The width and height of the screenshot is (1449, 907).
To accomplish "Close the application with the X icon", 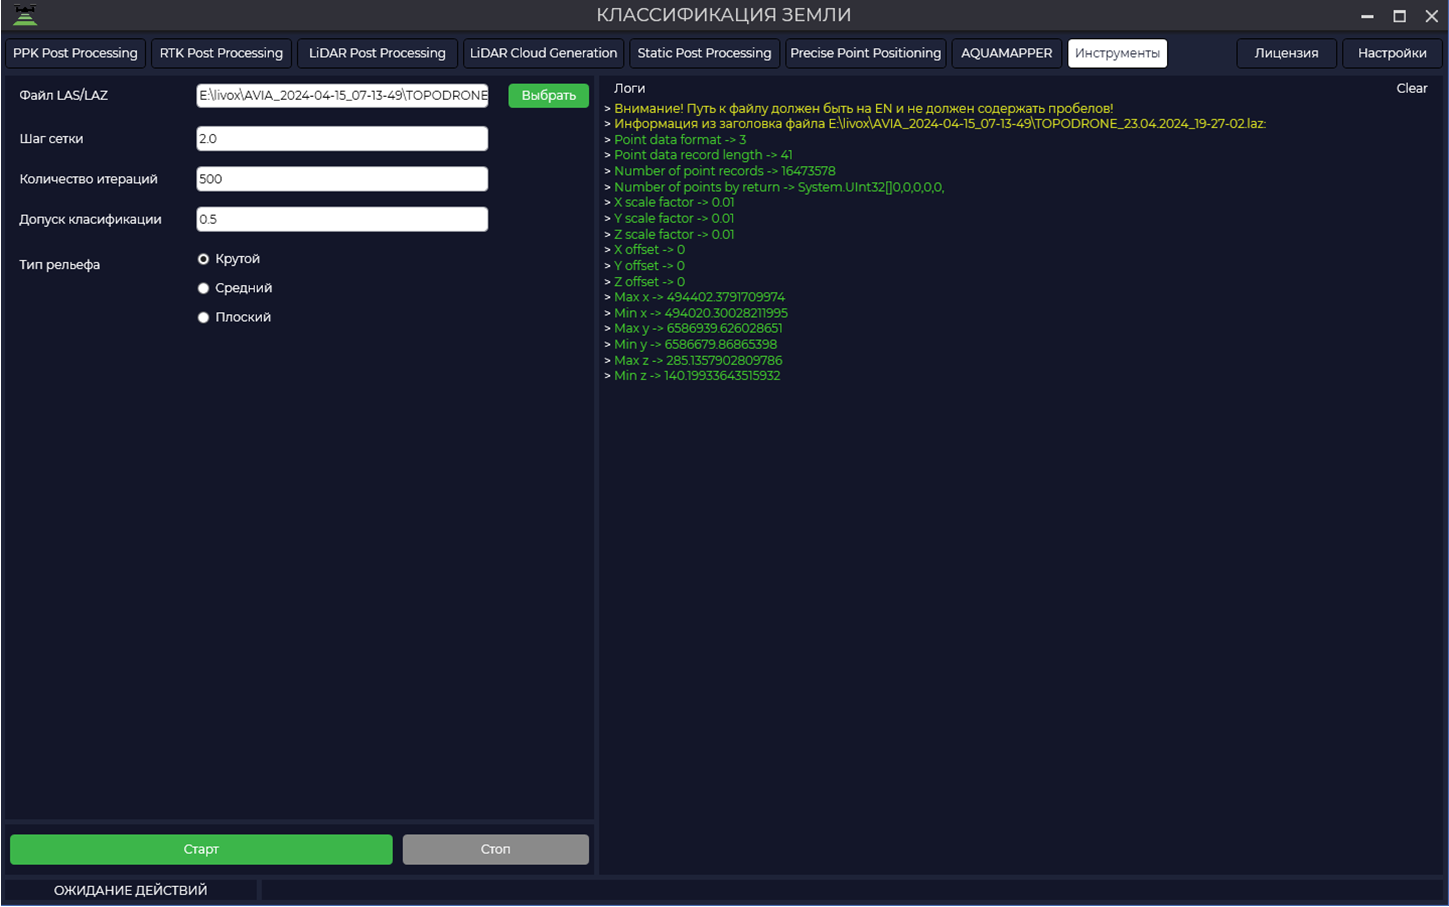I will (x=1431, y=16).
